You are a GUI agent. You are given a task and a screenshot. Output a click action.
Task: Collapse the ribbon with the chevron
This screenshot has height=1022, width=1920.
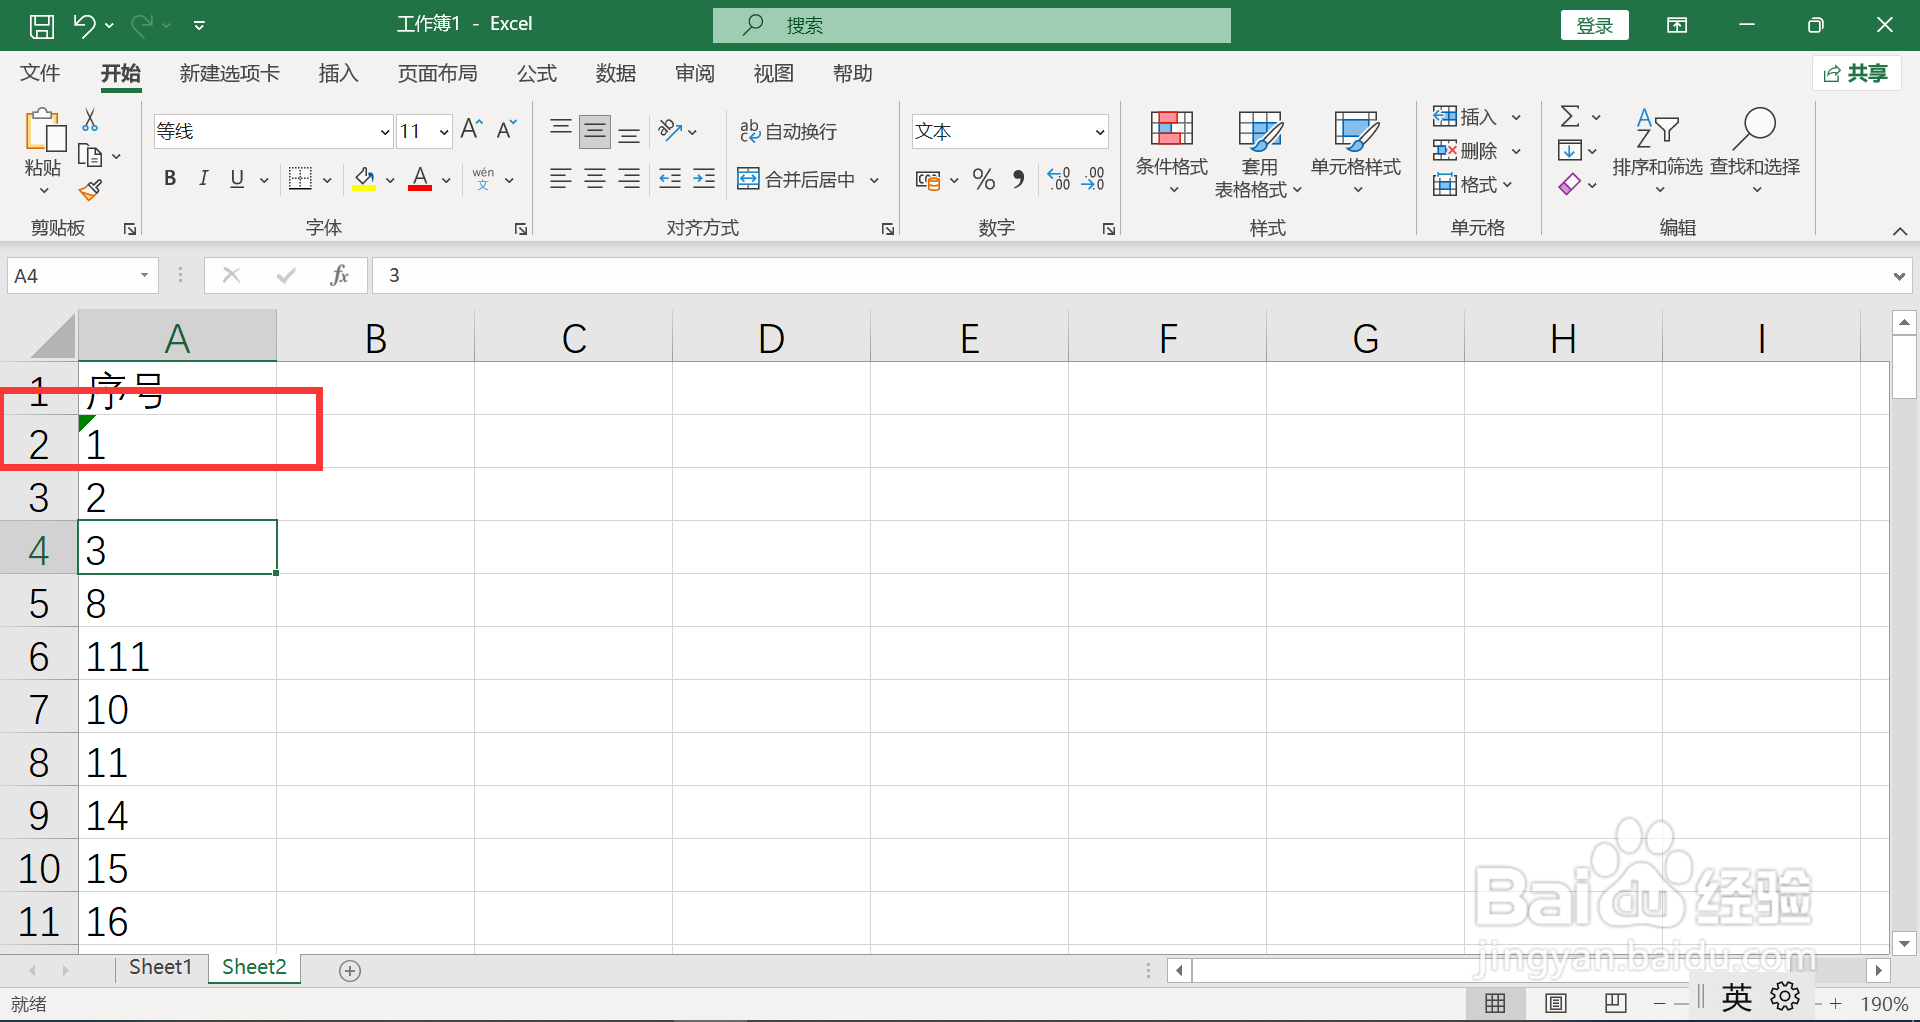1899,231
